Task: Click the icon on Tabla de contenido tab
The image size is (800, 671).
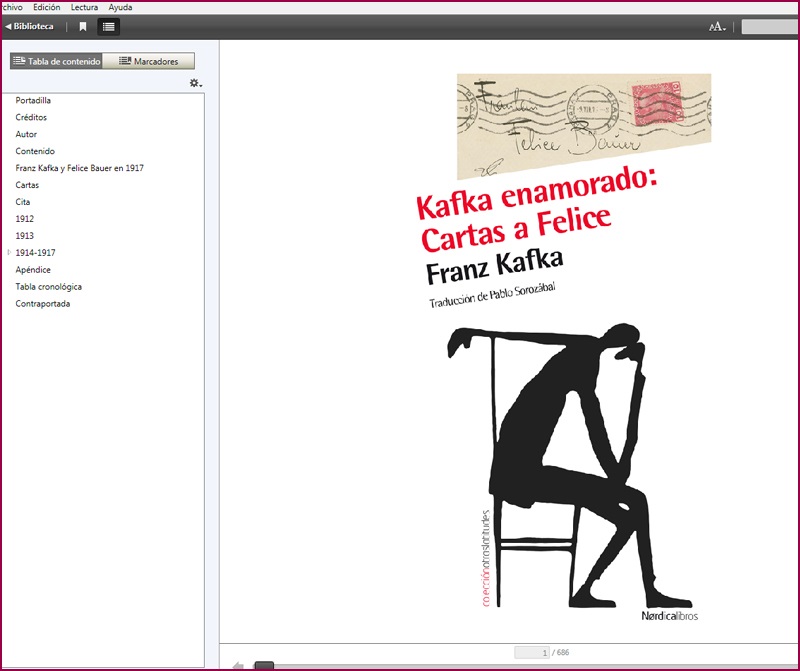Action: [x=19, y=61]
